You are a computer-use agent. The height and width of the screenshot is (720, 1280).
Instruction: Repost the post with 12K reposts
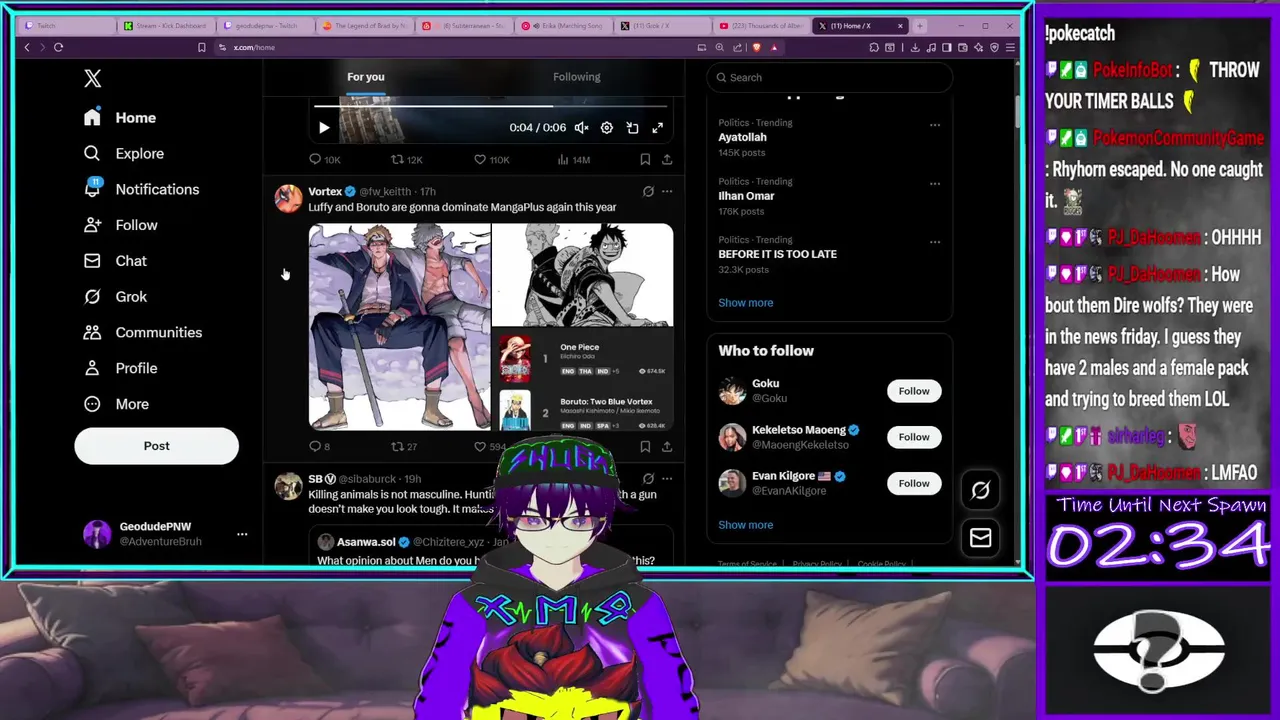(406, 160)
